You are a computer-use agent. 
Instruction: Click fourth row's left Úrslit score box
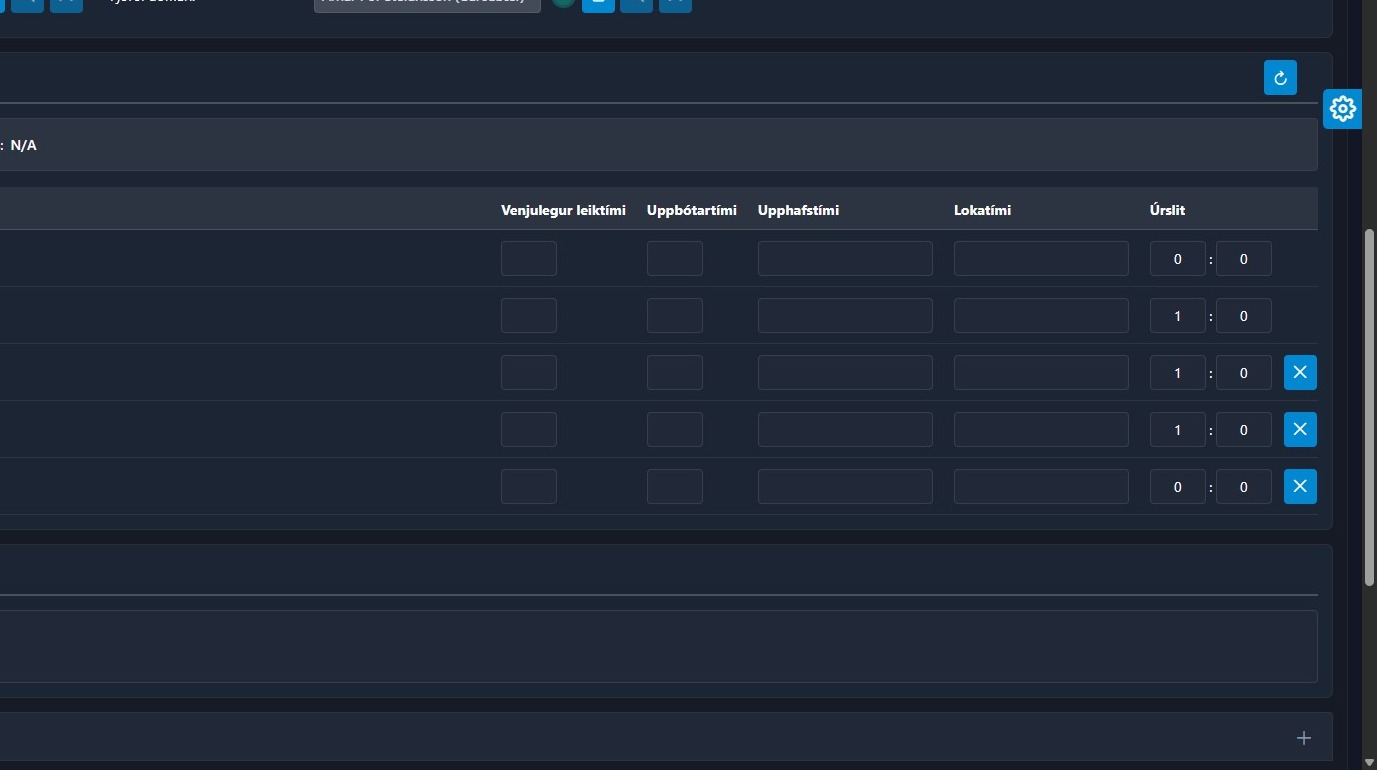click(x=1178, y=429)
